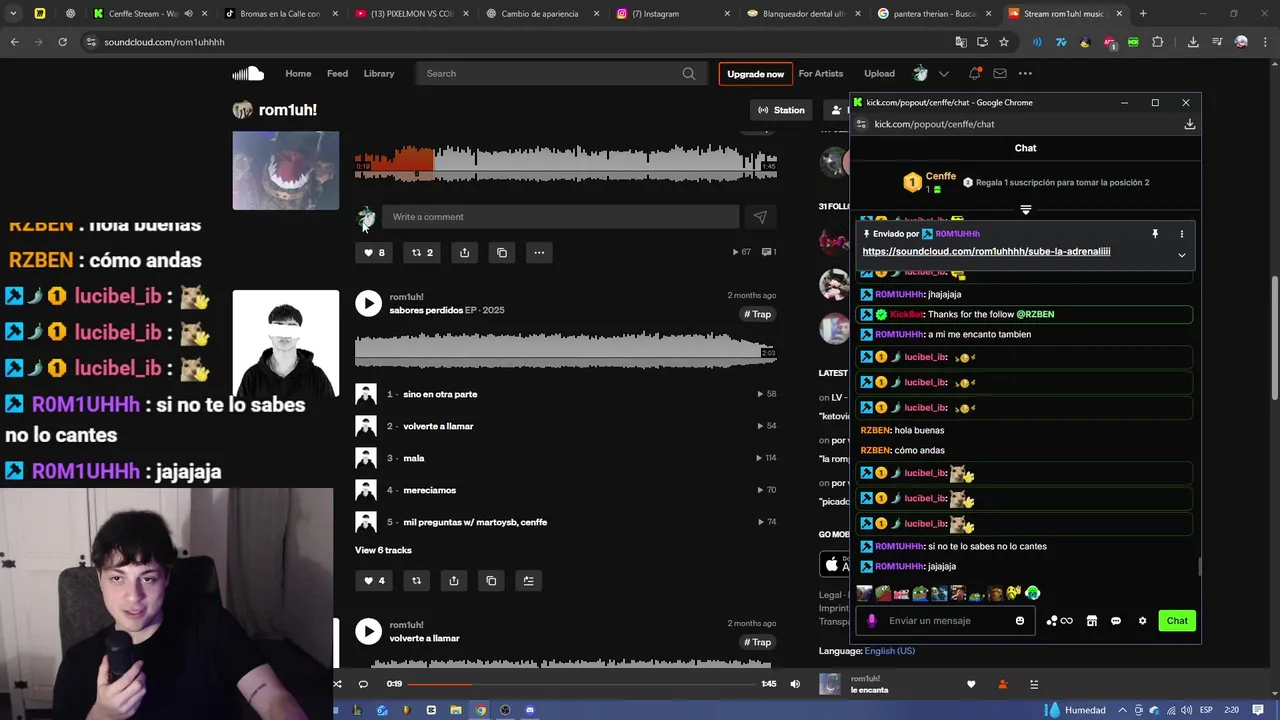Click the purple microphone icon in Kick chat
The width and height of the screenshot is (1280, 720).
coord(871,621)
